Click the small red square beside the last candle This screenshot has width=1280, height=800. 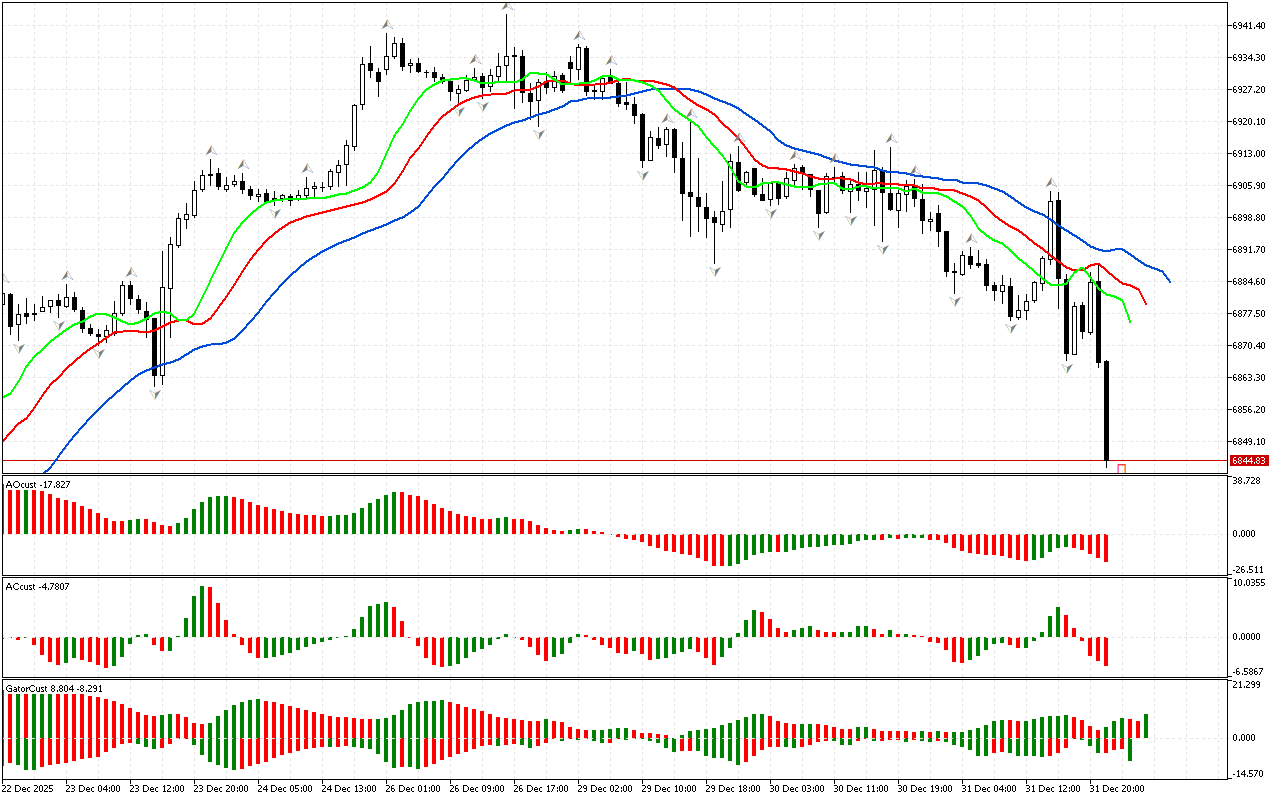pos(1122,468)
